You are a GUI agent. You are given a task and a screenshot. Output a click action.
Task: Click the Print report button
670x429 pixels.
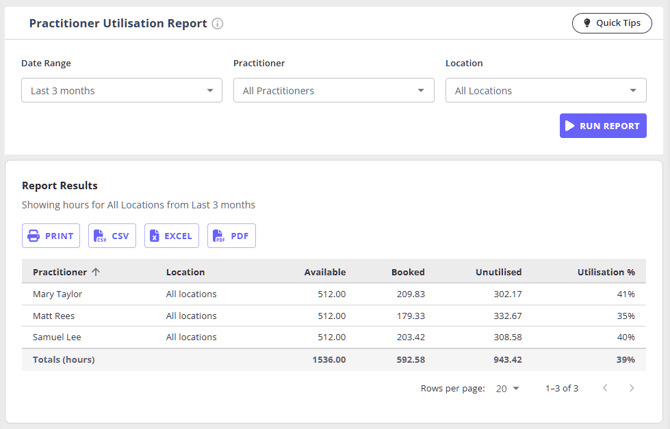(x=51, y=235)
